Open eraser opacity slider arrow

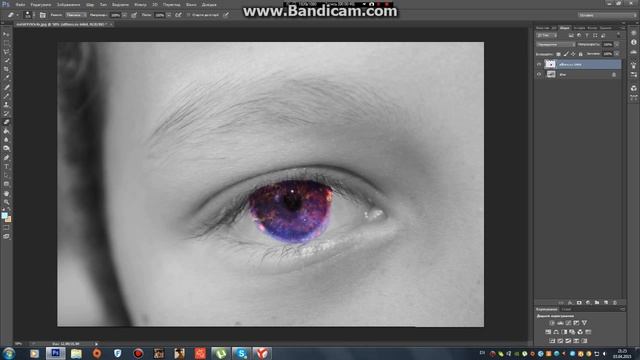(124, 15)
